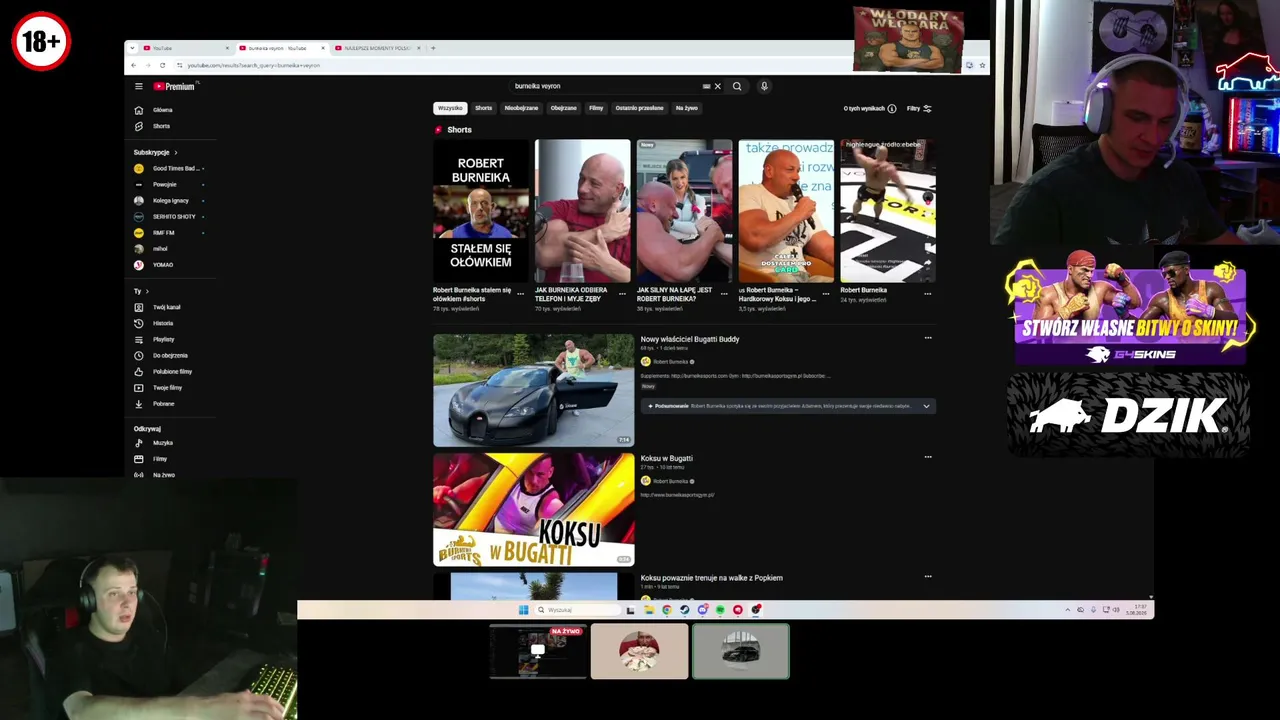
Task: Clear the search query with the X
Action: point(717,86)
